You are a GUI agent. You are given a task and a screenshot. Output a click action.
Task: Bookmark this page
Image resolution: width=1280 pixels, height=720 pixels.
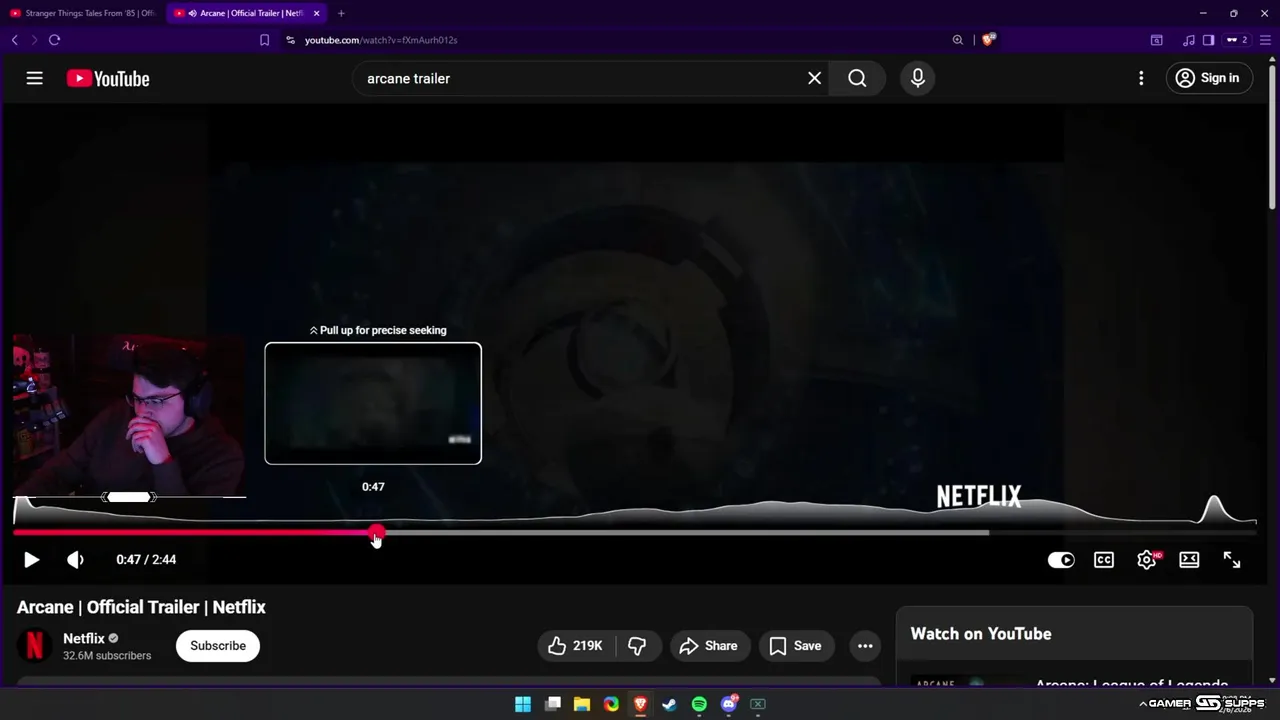tap(264, 40)
